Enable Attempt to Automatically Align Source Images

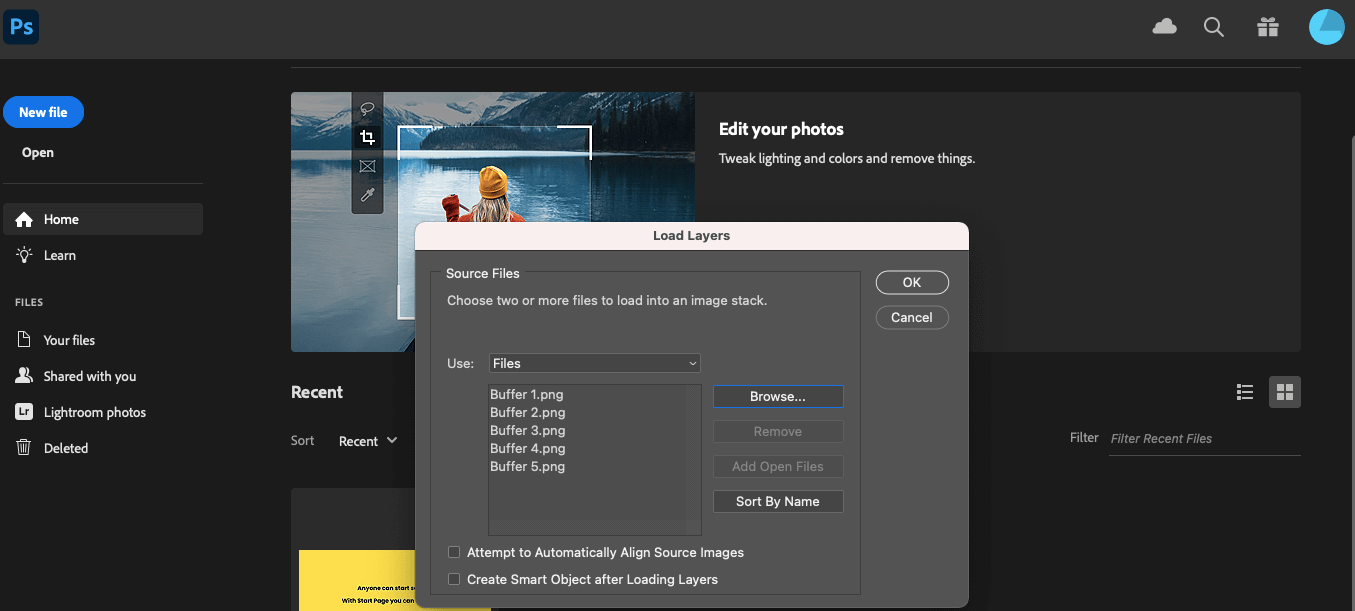click(x=454, y=552)
